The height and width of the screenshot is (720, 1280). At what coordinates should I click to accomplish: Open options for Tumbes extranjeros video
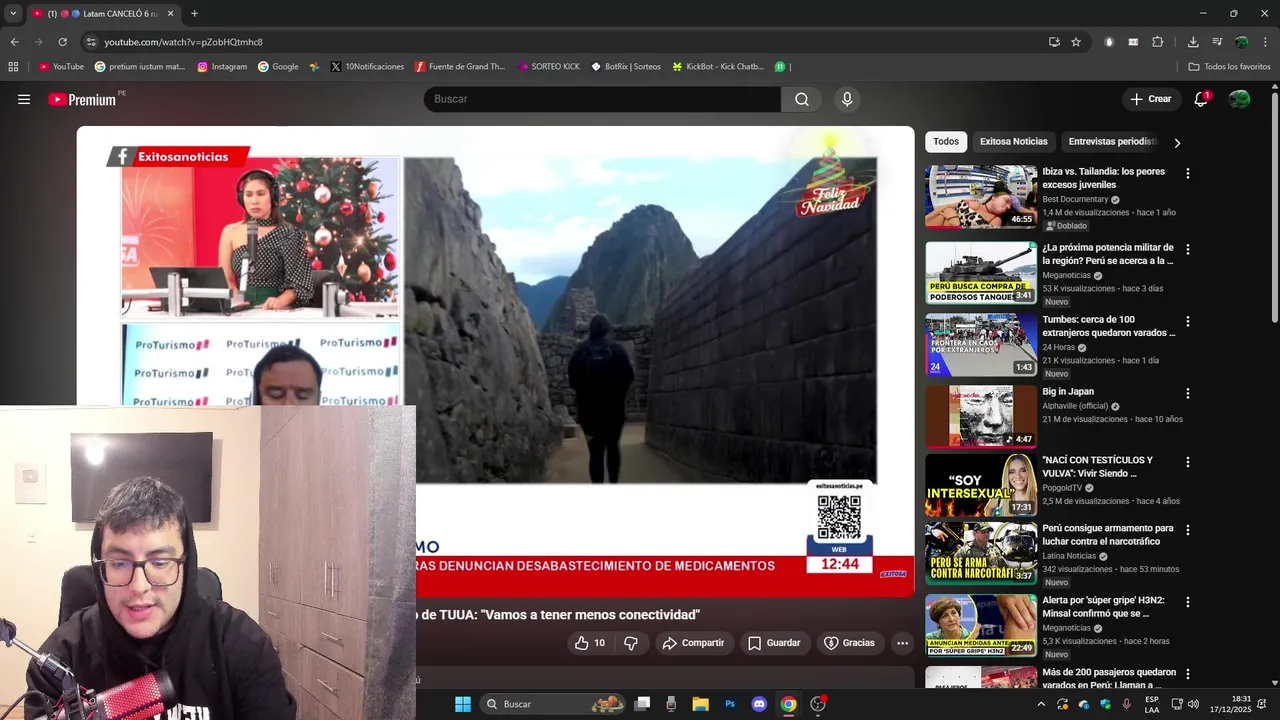[x=1187, y=321]
